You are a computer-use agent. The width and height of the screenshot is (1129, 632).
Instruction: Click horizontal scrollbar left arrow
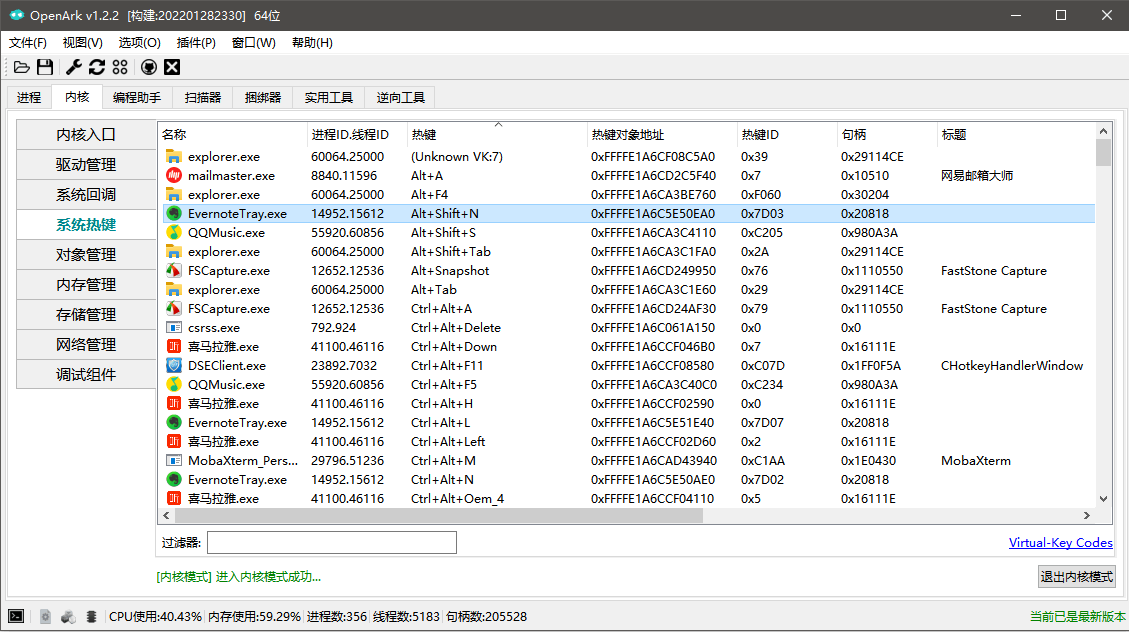166,515
